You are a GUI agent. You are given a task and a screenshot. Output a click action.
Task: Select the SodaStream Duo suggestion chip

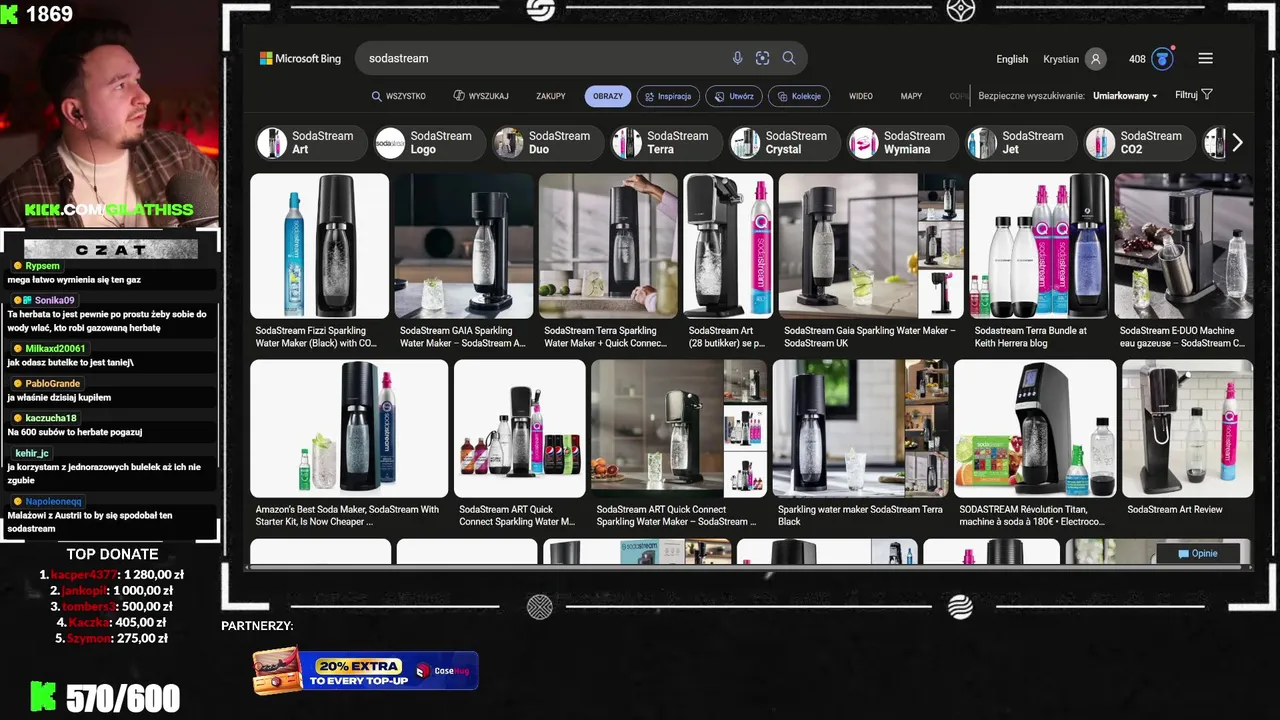[x=546, y=143]
